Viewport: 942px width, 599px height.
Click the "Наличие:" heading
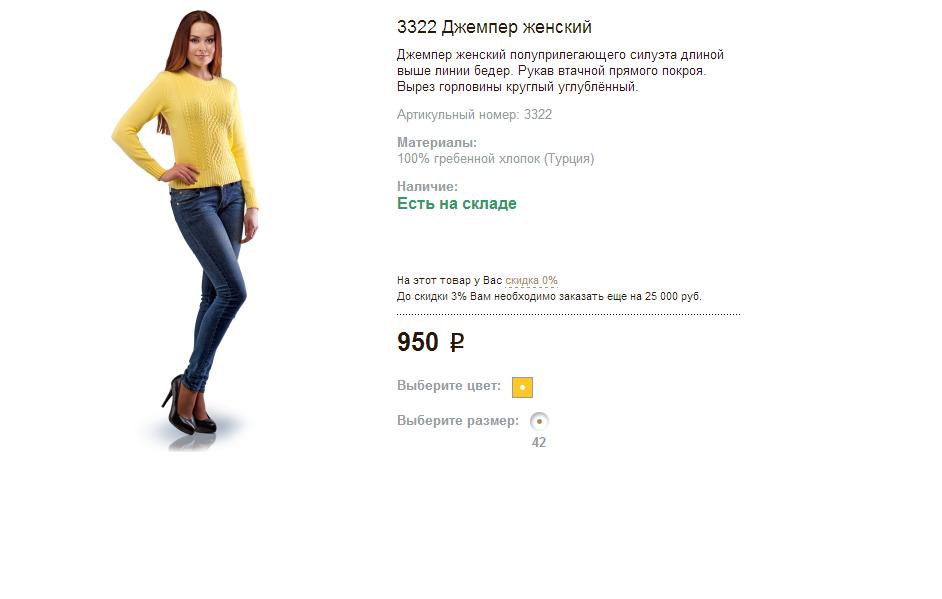[x=427, y=187]
